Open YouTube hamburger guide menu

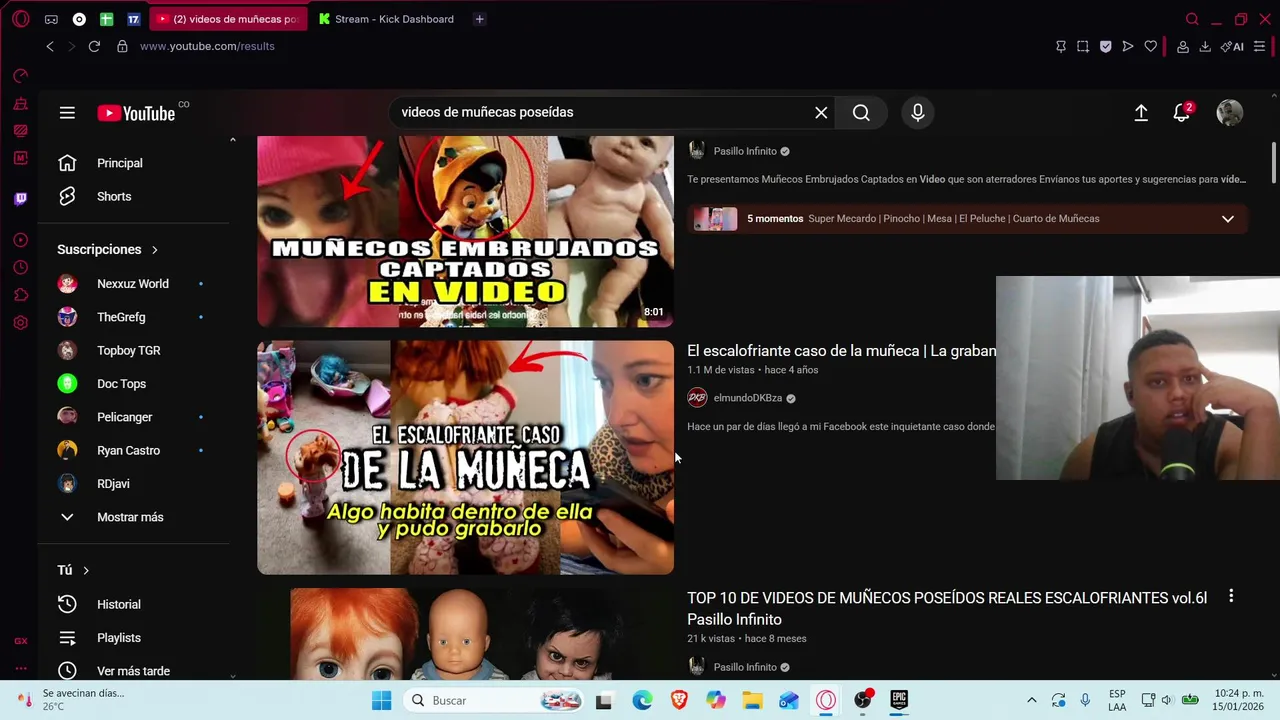pyautogui.click(x=67, y=113)
